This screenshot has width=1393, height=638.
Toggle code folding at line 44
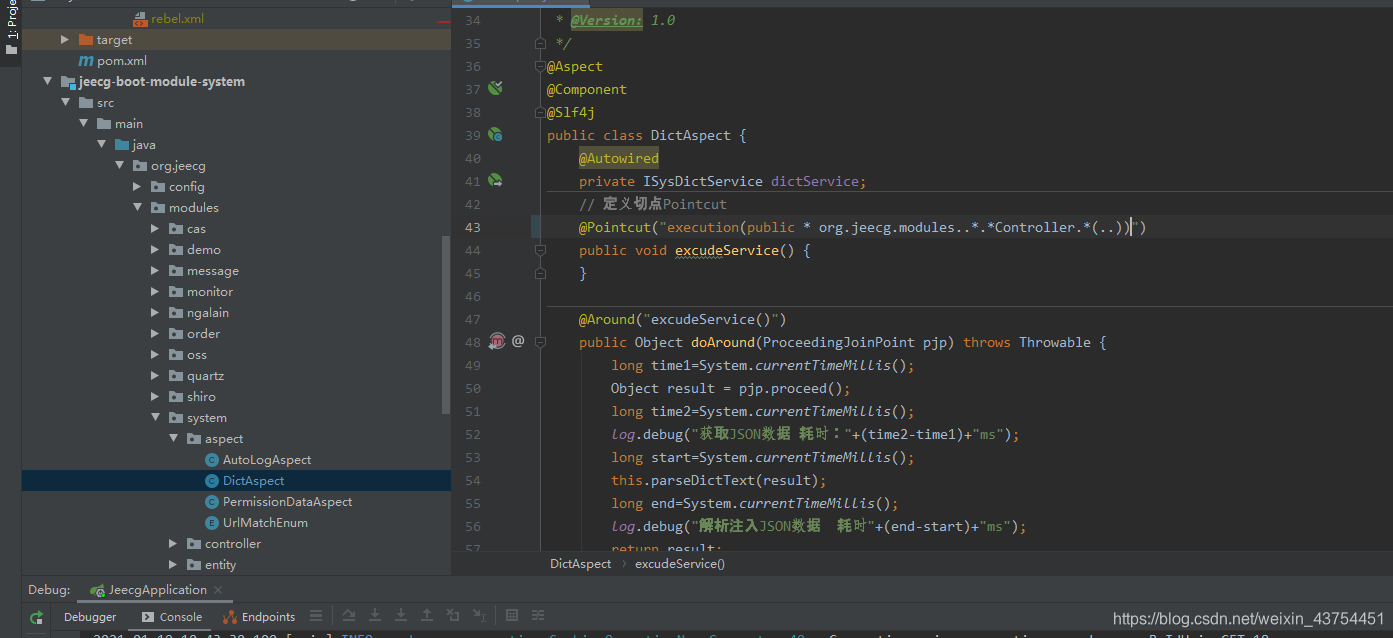tap(540, 250)
